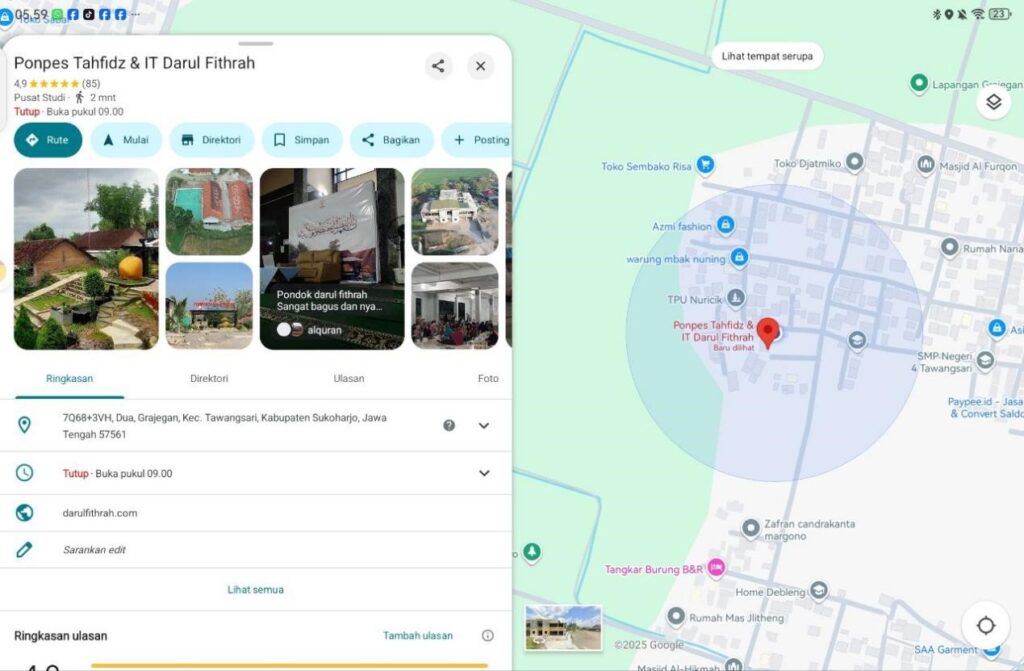Tap the Posting chip button
The image size is (1024, 671).
[x=477, y=140]
